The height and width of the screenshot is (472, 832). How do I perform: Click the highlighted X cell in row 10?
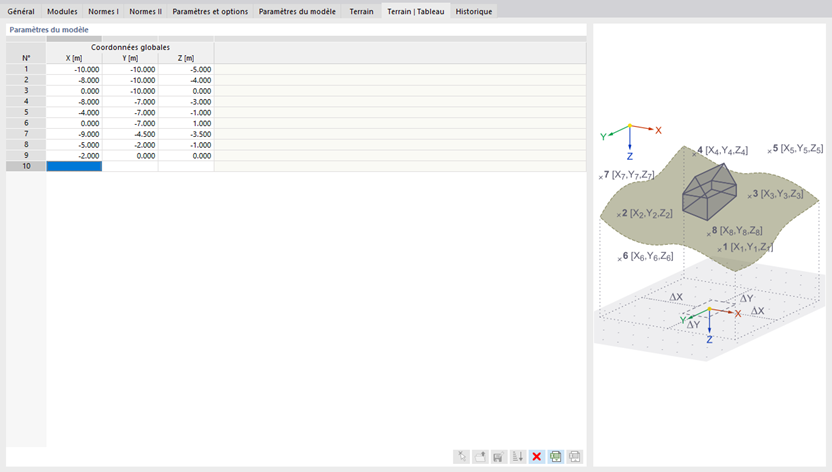pyautogui.click(x=74, y=167)
